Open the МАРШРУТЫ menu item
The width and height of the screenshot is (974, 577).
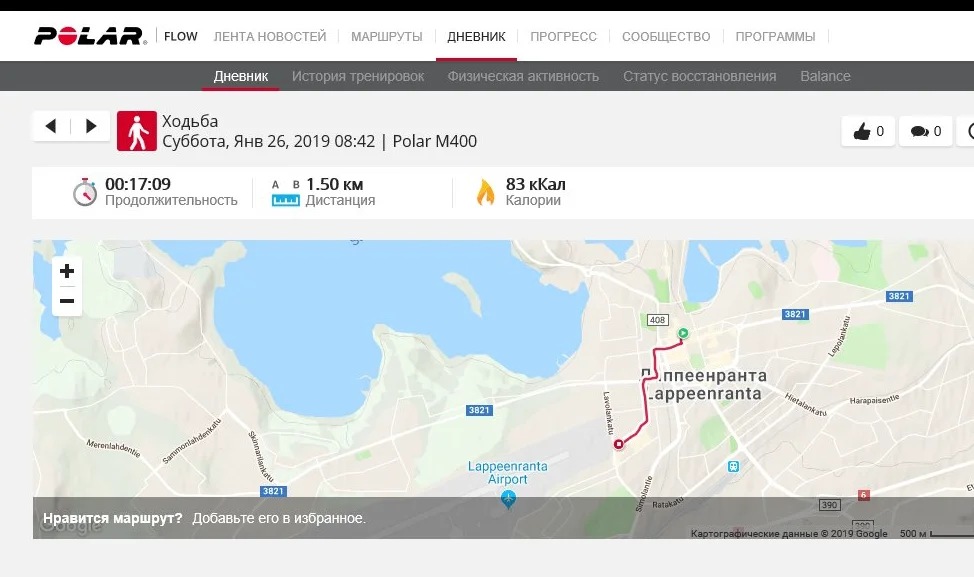tap(386, 37)
